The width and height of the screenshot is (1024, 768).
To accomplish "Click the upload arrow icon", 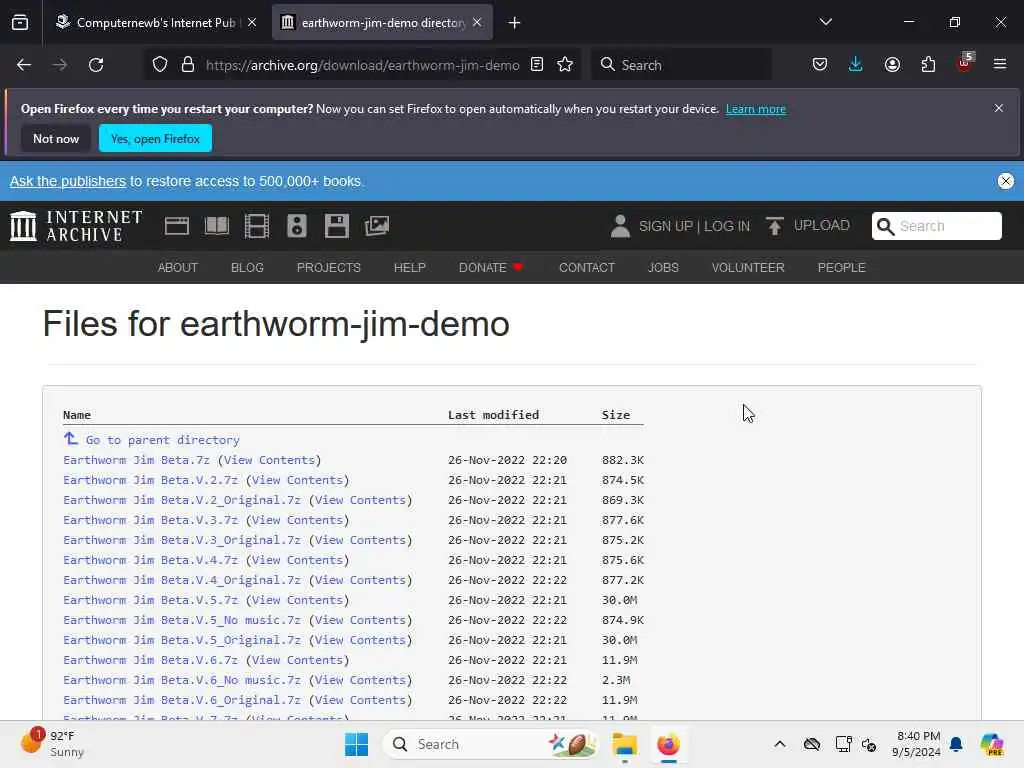I will click(x=775, y=226).
